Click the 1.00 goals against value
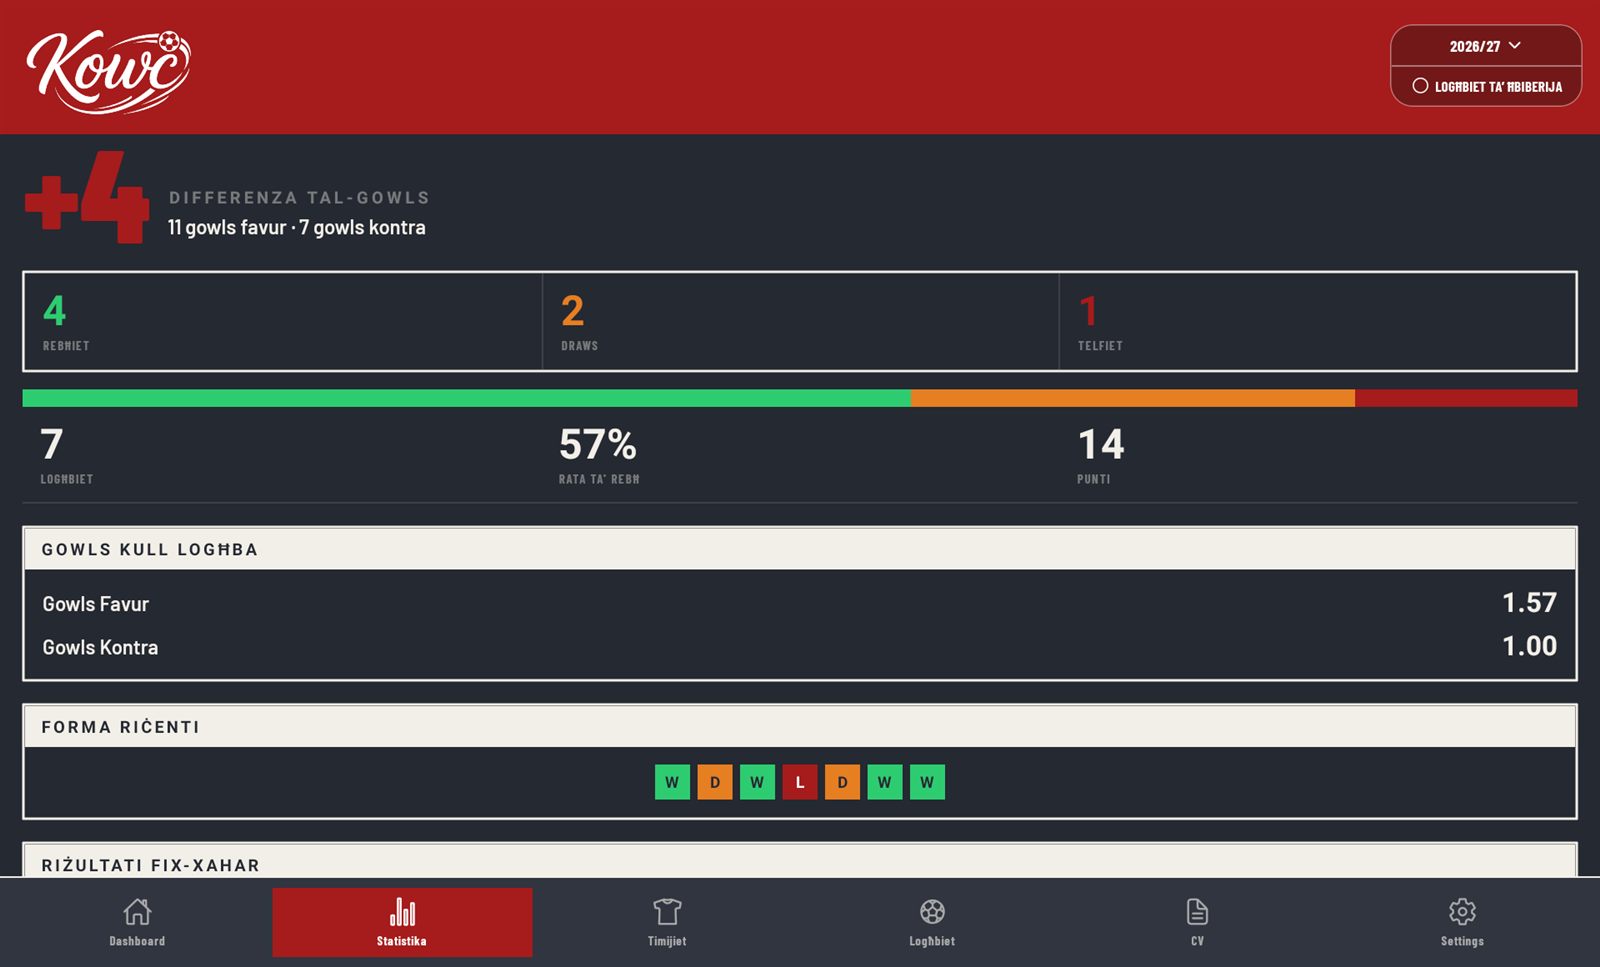Image resolution: width=1600 pixels, height=967 pixels. (1529, 645)
